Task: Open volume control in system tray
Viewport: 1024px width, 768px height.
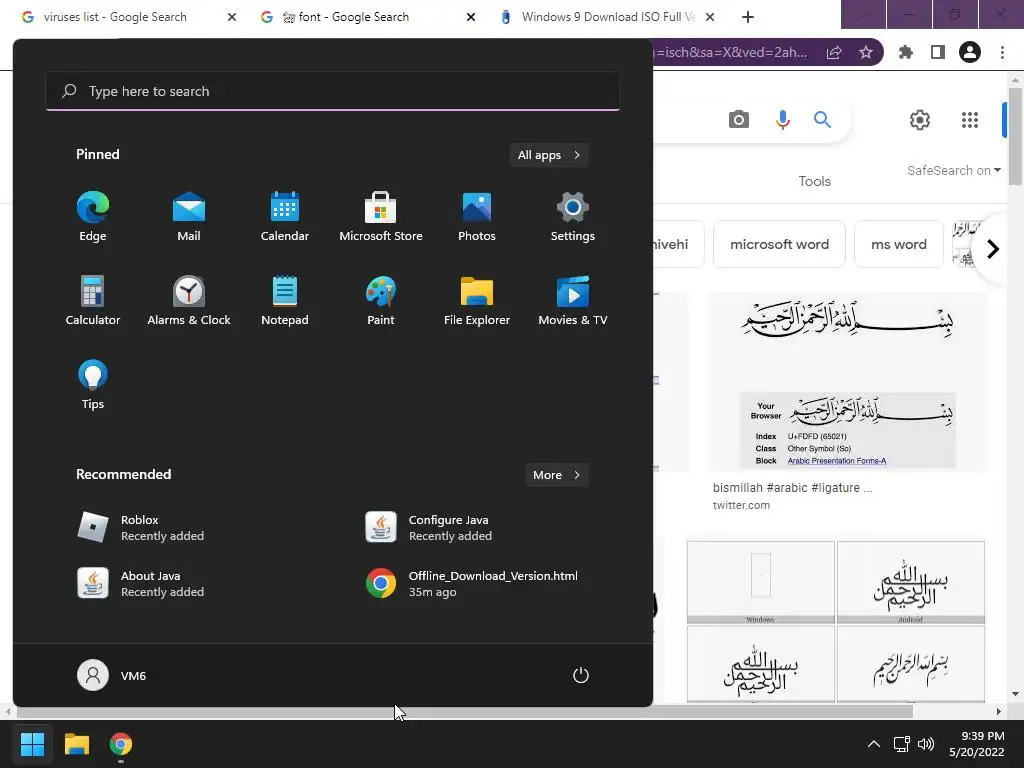Action: pos(925,744)
